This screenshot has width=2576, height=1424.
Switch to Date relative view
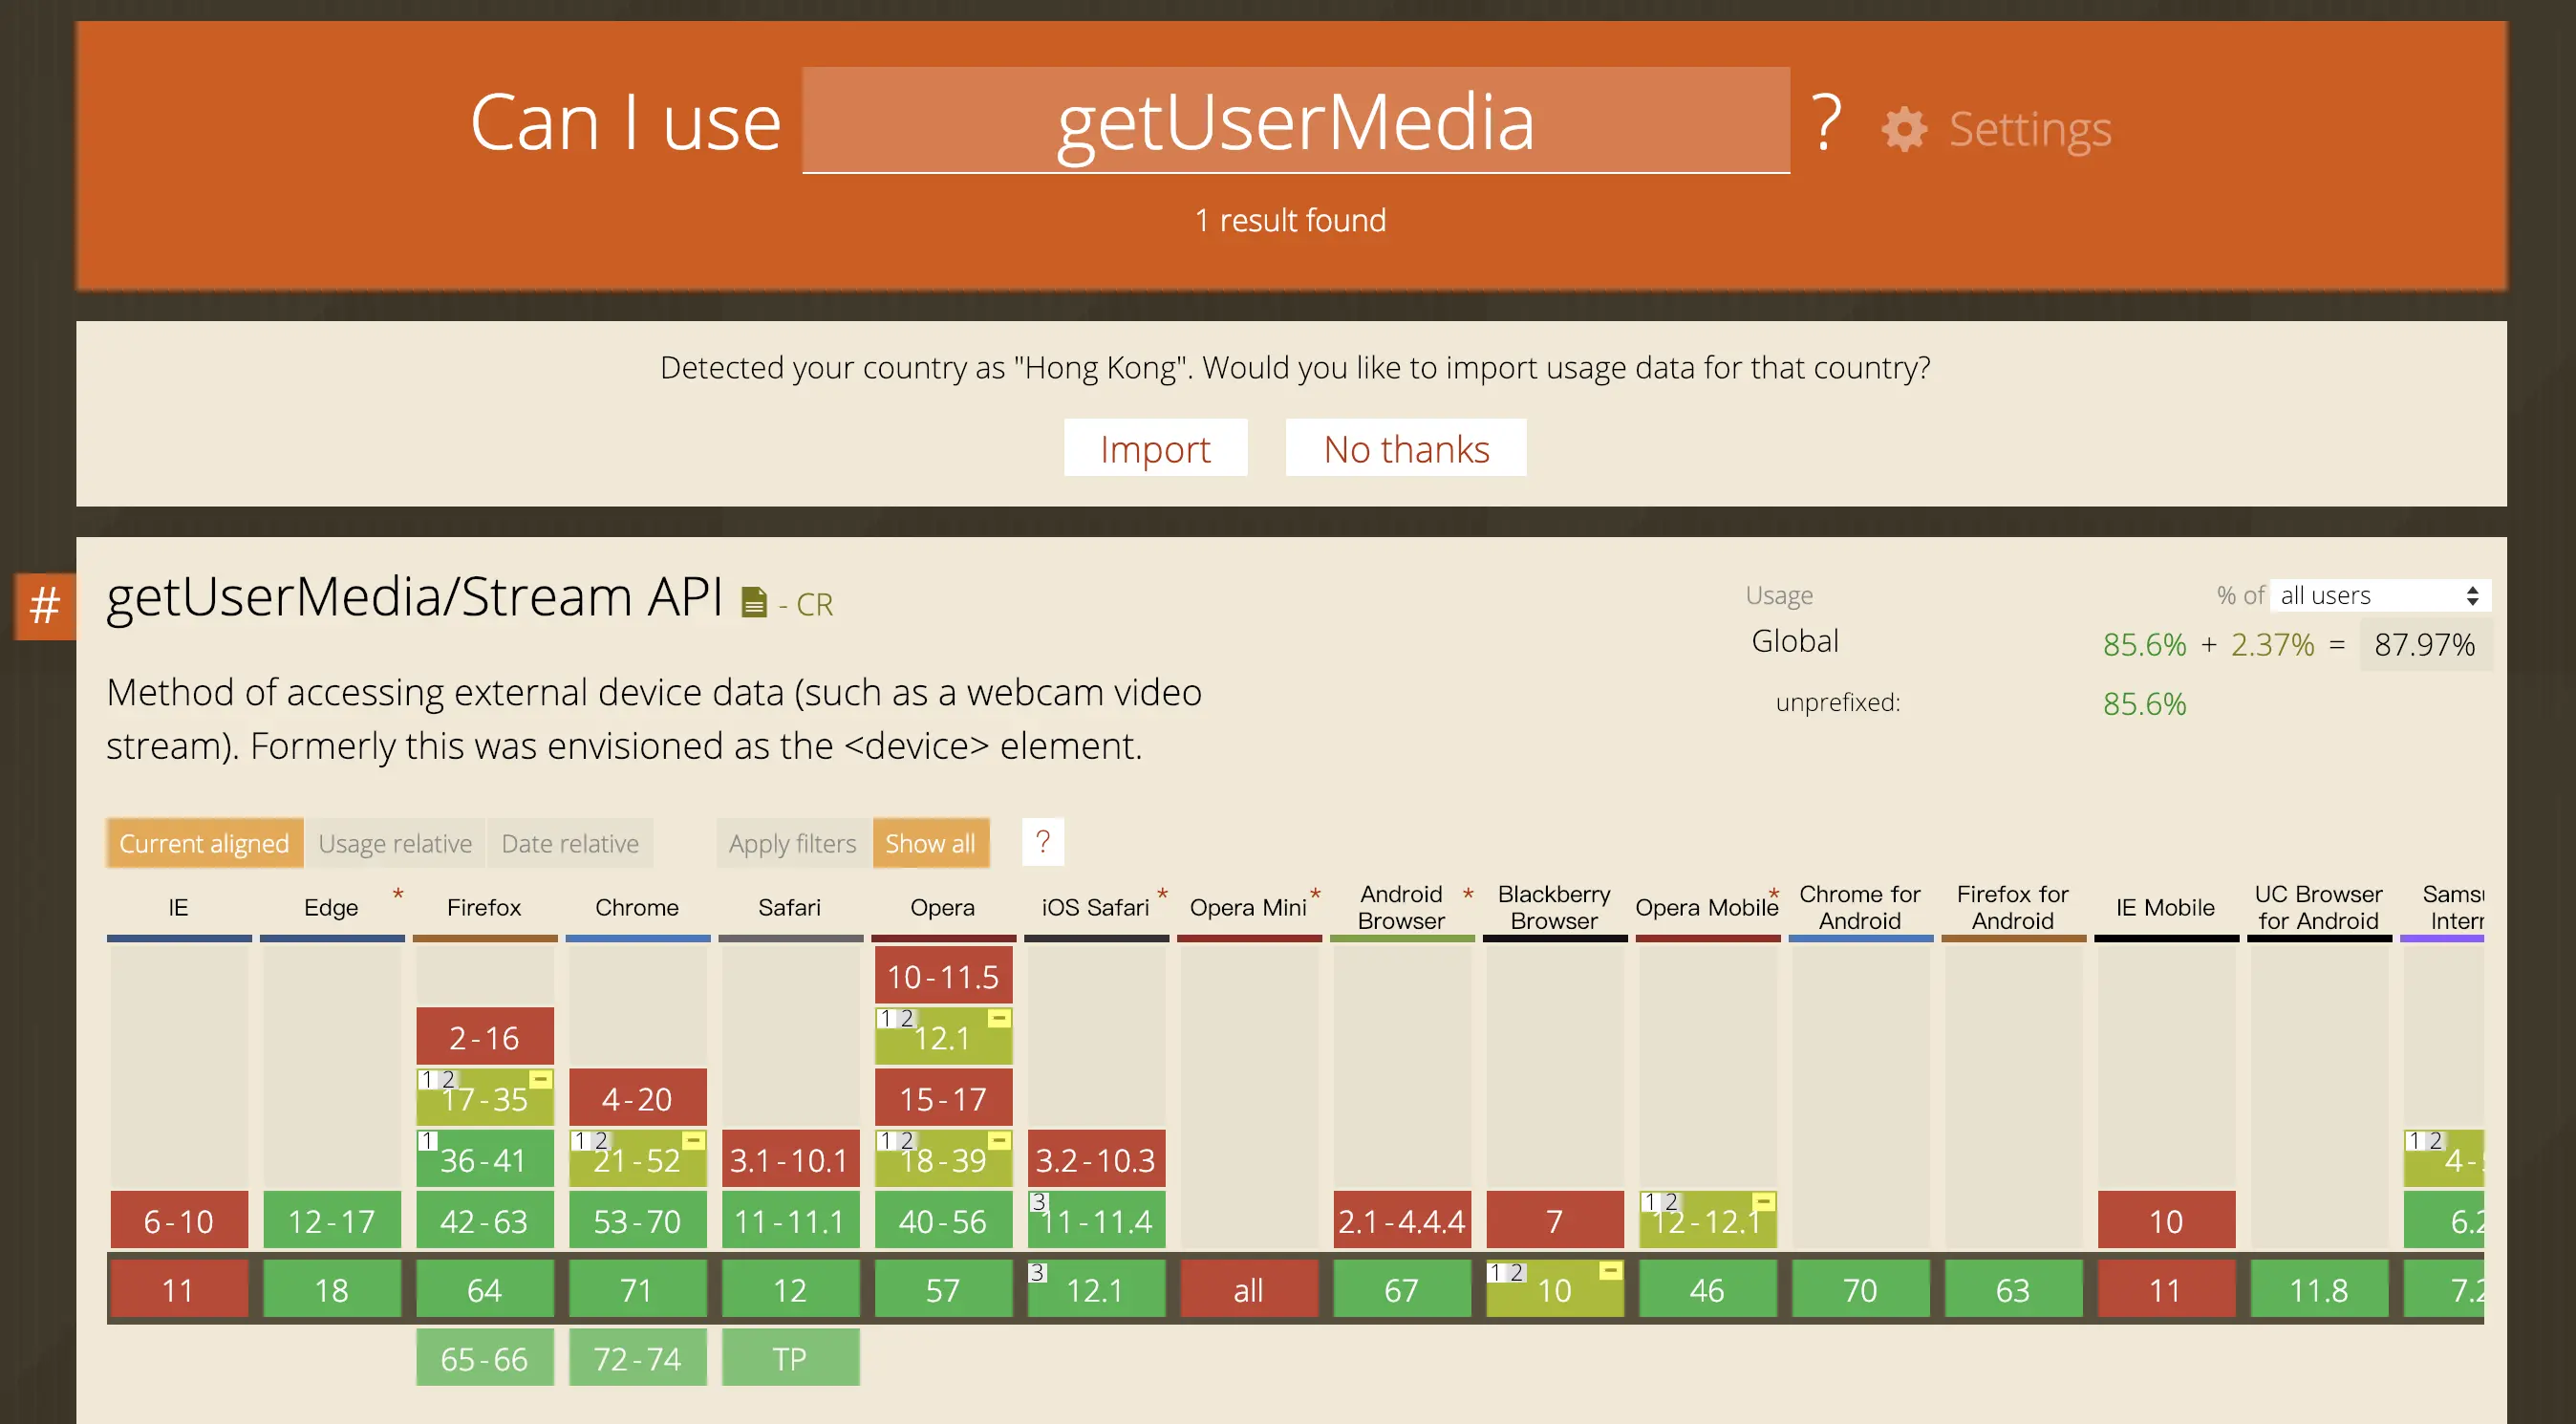(x=569, y=843)
